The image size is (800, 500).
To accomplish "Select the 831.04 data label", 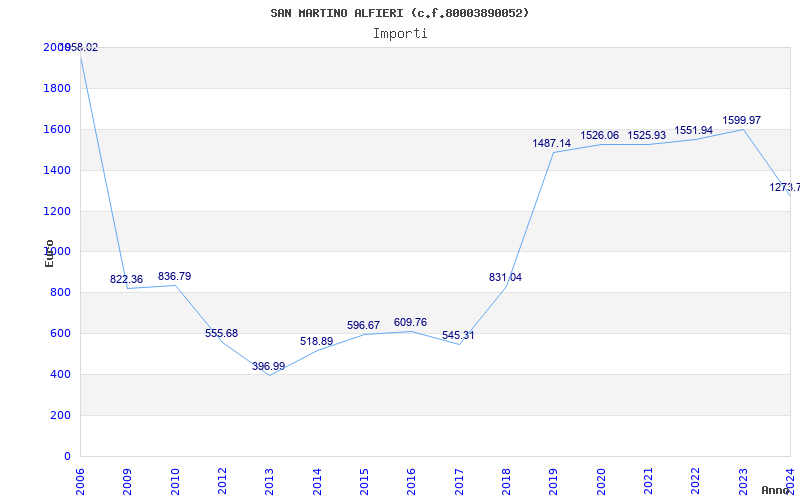I will (x=505, y=278).
